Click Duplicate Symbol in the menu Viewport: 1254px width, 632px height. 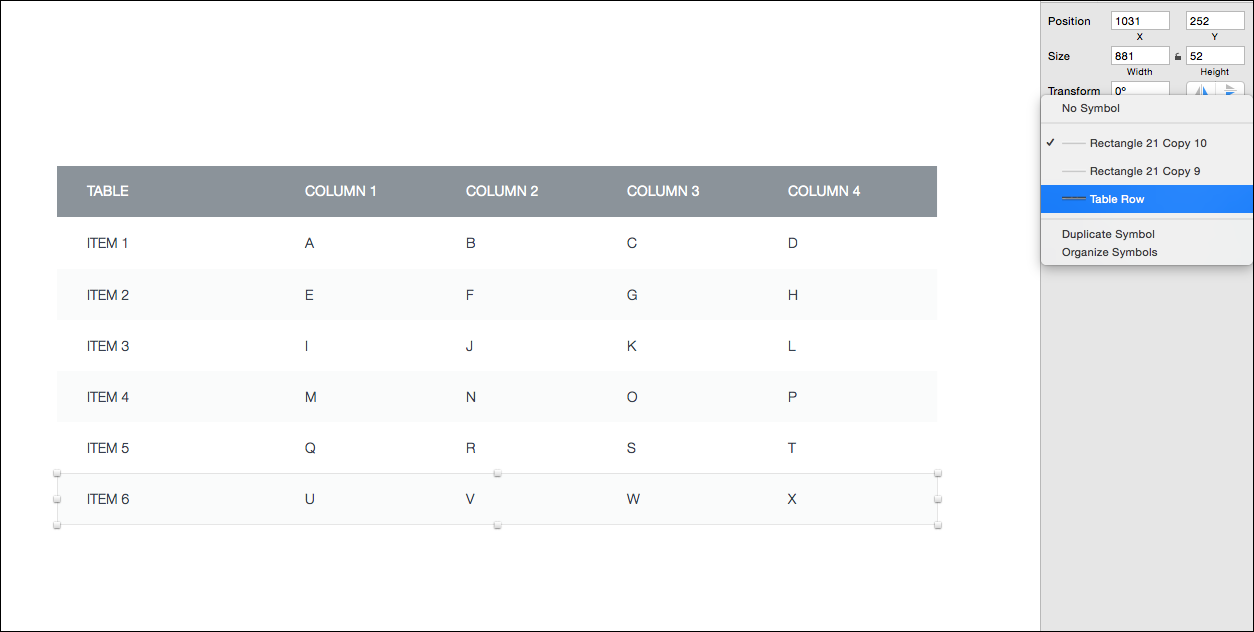pos(1108,234)
